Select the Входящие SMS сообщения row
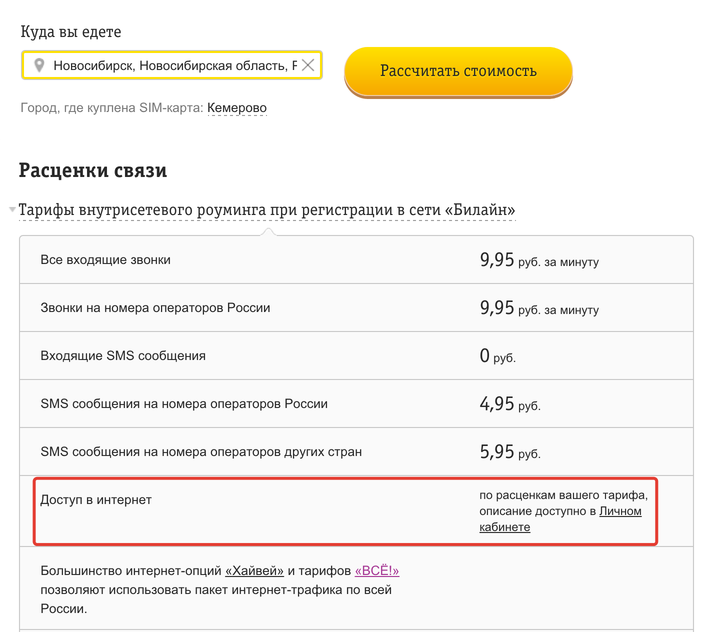This screenshot has width=711, height=632. 356,356
